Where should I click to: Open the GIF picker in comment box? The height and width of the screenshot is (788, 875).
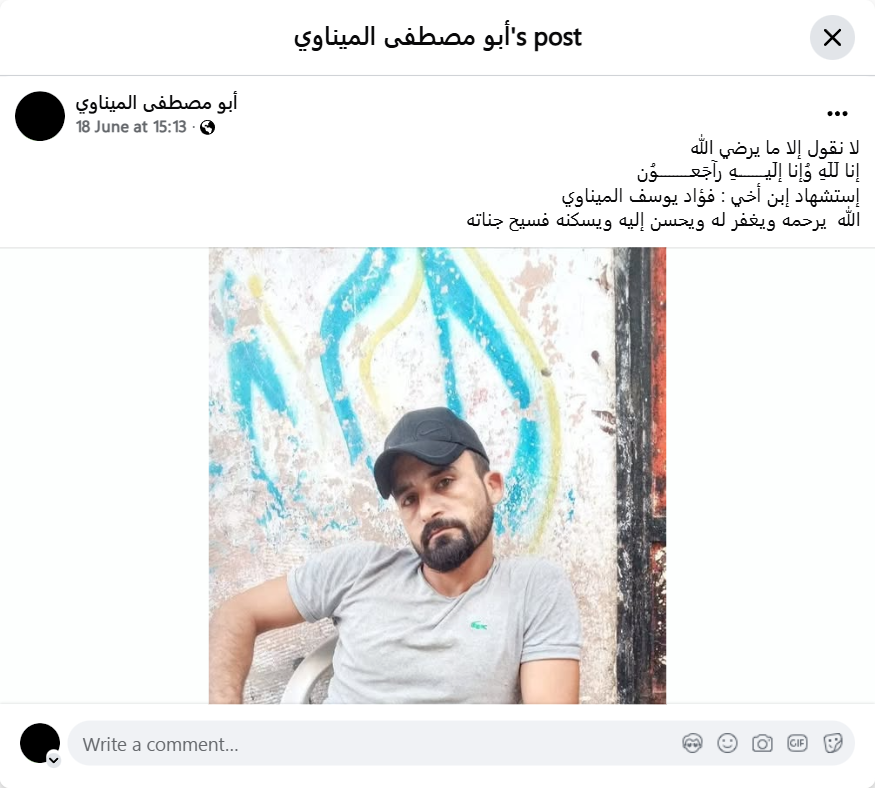[x=797, y=743]
